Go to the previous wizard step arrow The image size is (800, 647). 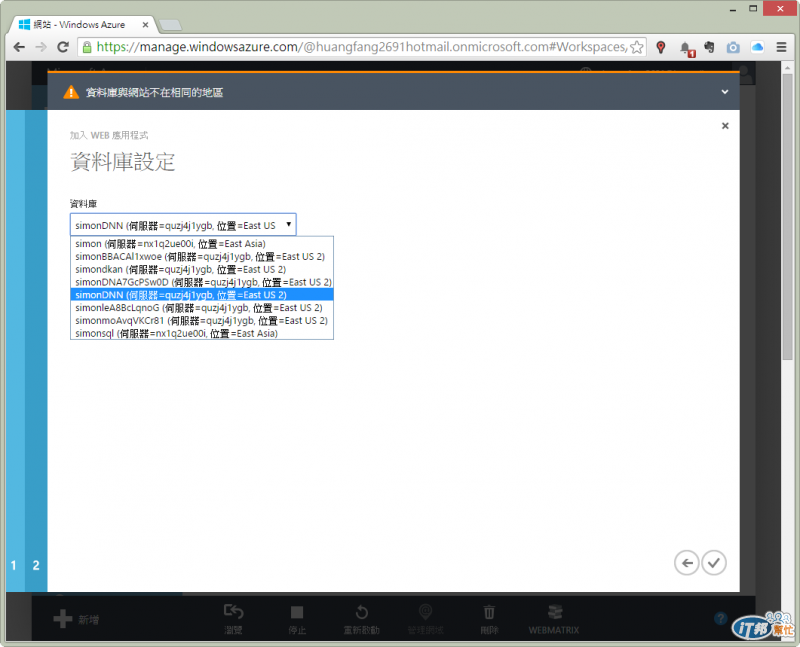(x=687, y=563)
